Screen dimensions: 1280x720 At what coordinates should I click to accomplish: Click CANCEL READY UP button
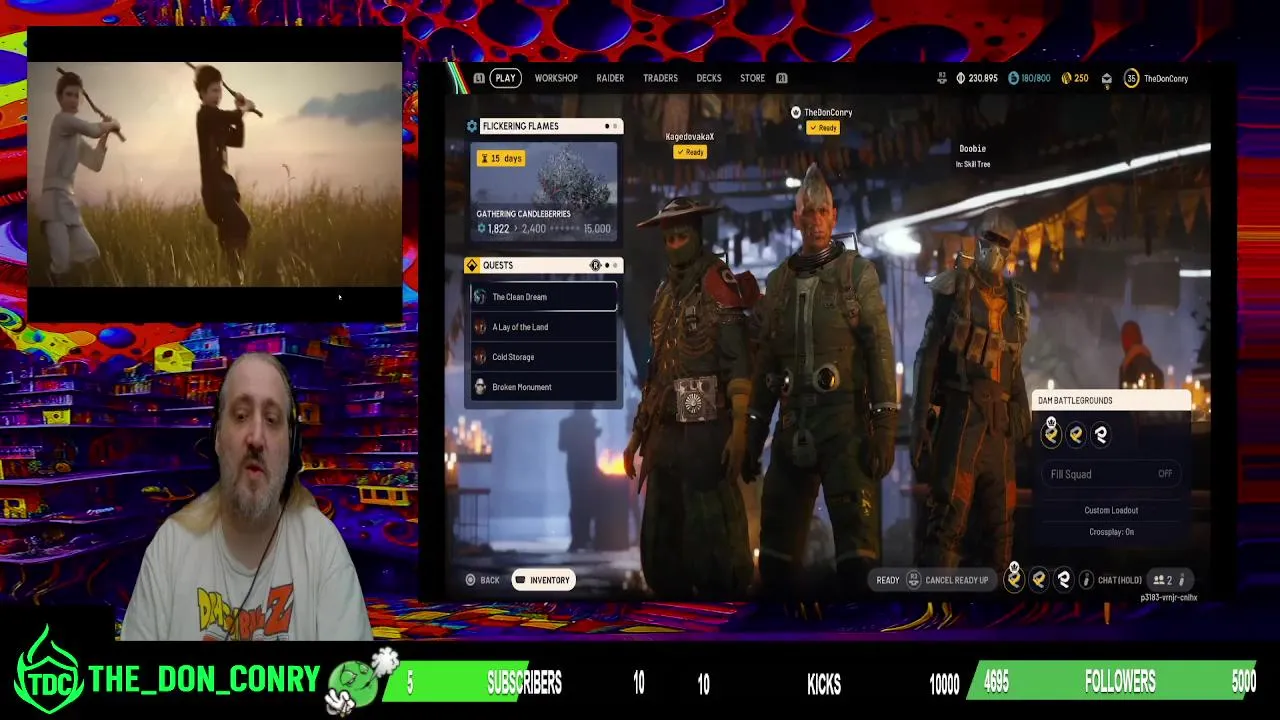click(948, 580)
